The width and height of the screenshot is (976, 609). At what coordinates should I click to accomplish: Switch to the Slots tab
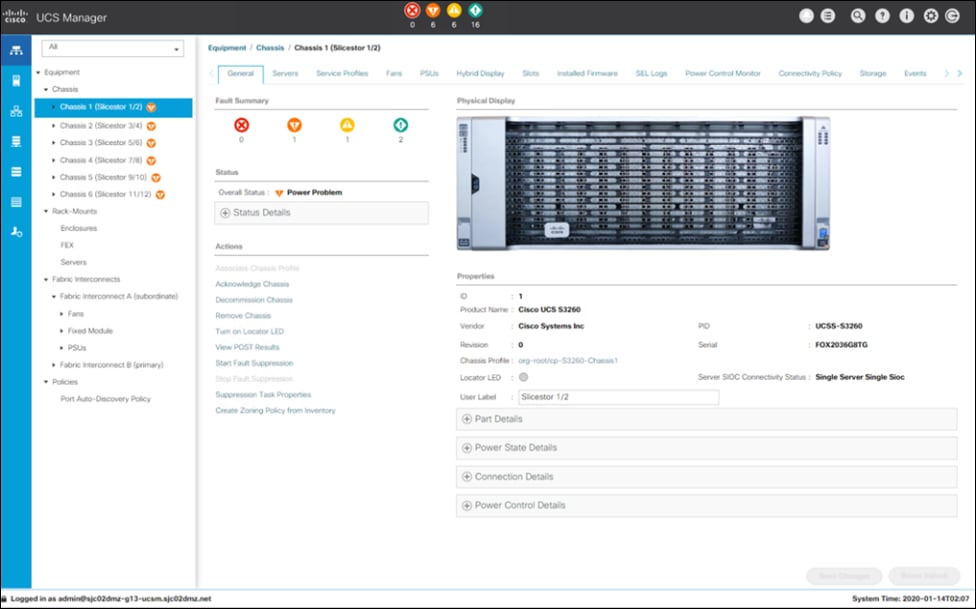tap(530, 73)
